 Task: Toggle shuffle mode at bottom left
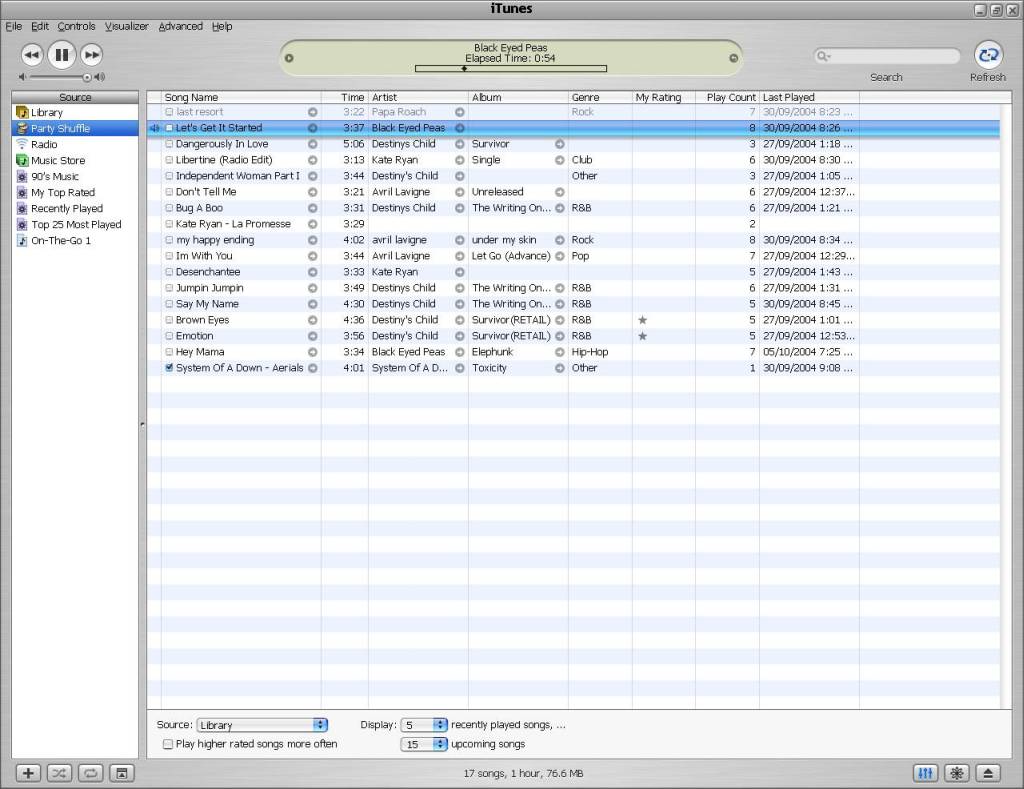[x=59, y=773]
